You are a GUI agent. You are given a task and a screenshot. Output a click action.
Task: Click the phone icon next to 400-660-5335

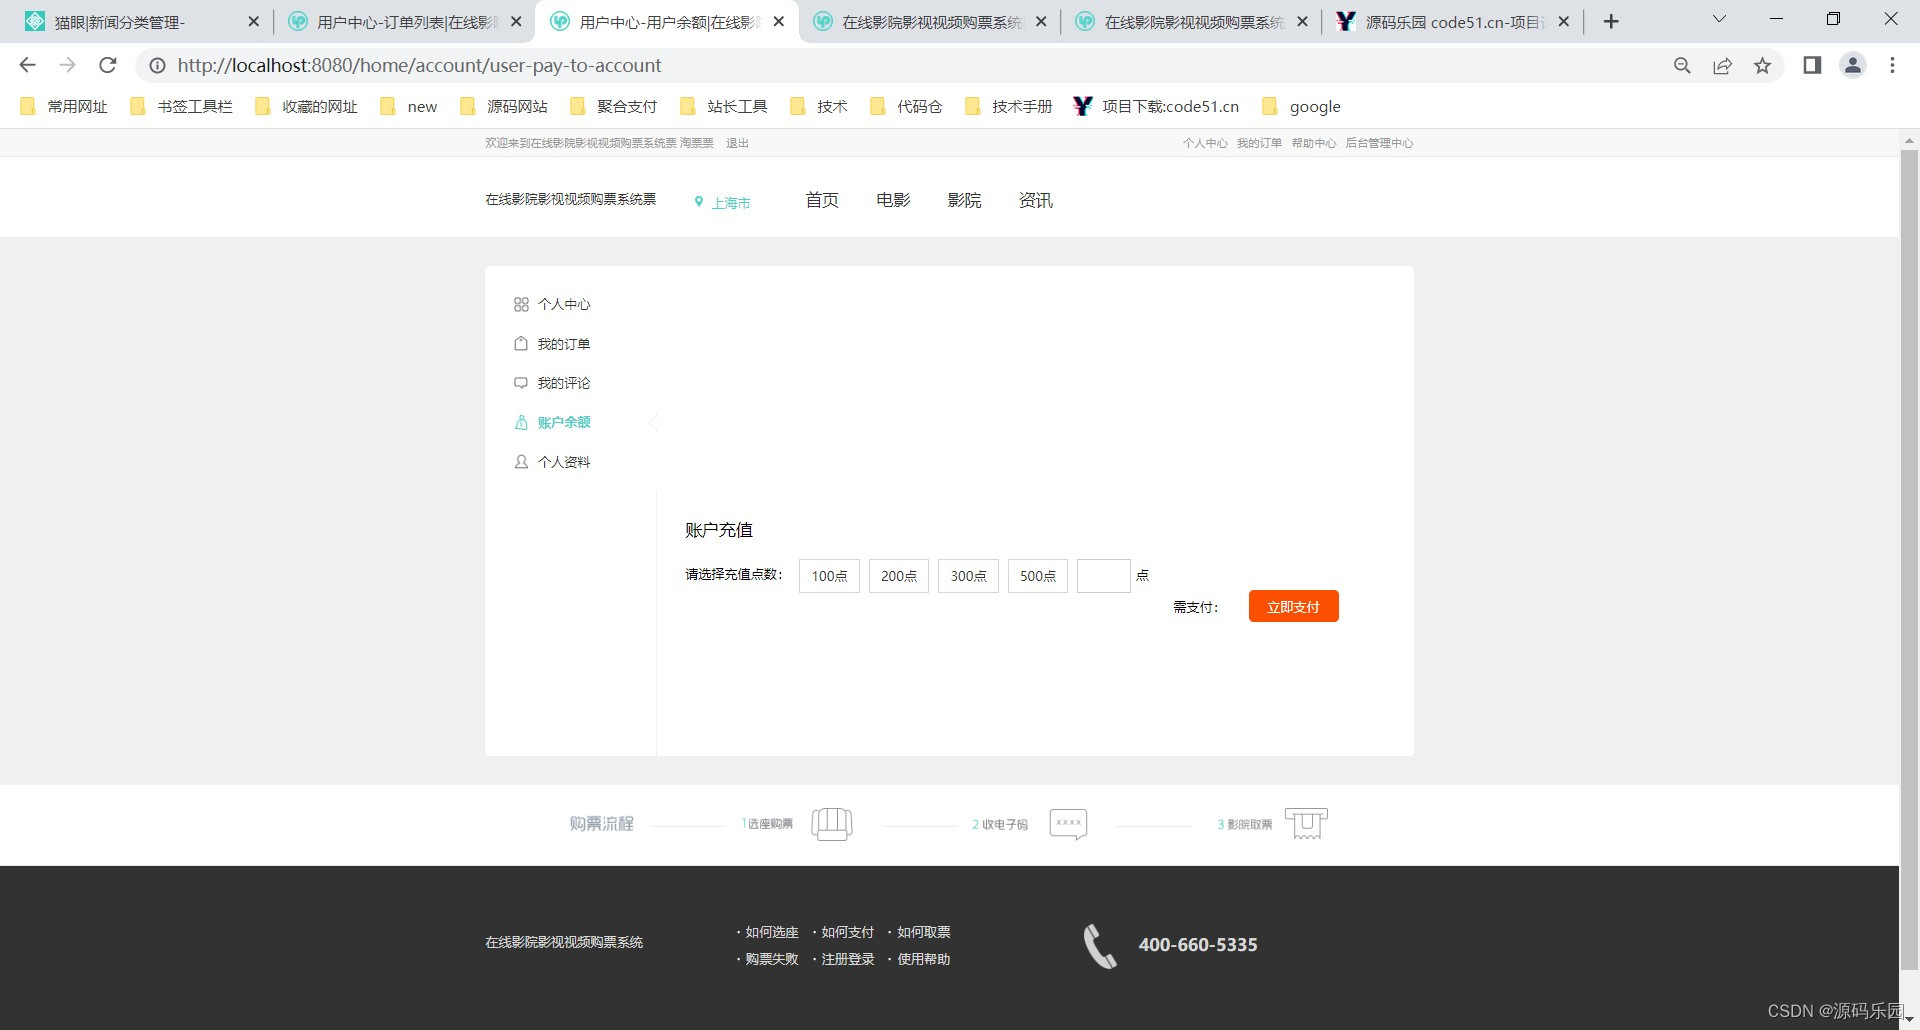(1098, 944)
